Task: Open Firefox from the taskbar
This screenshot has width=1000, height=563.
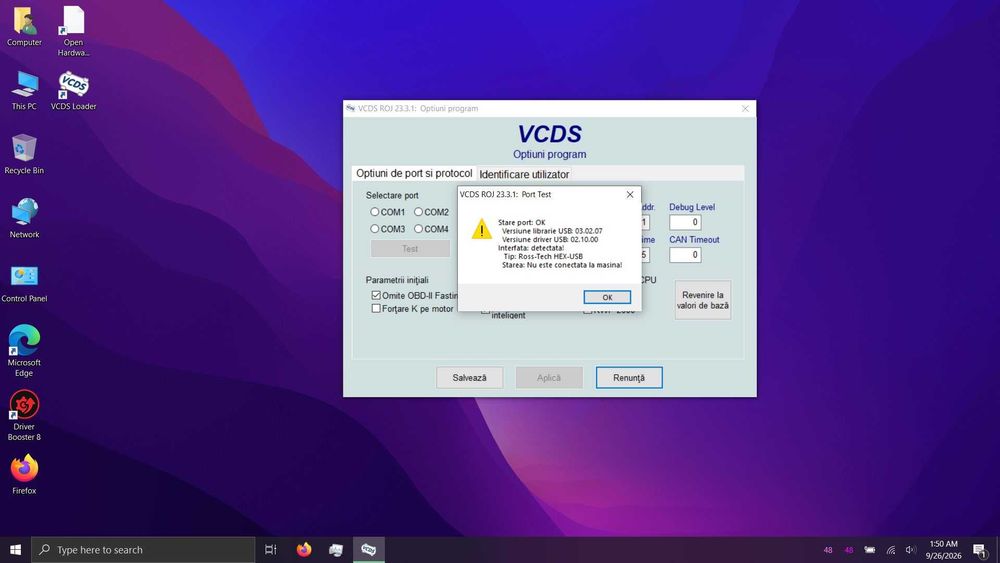Action: tap(304, 550)
